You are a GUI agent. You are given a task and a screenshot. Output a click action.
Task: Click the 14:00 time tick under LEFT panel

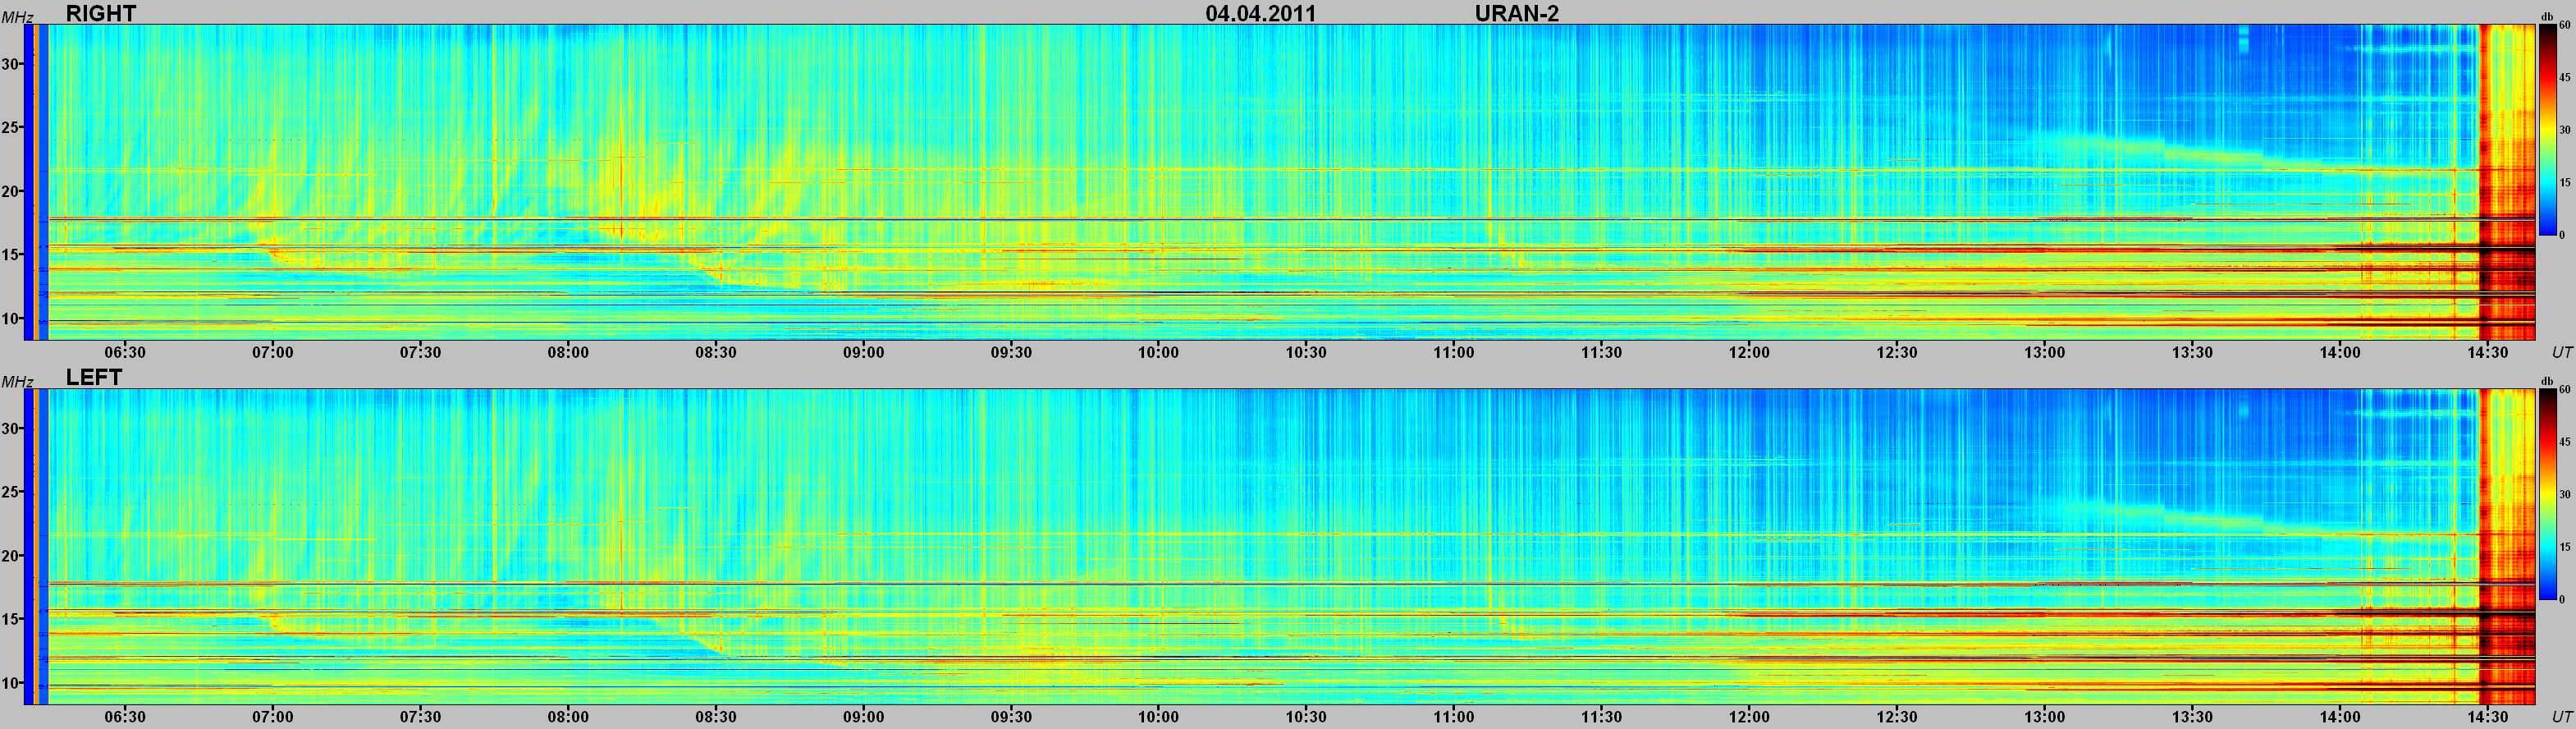[2340, 716]
